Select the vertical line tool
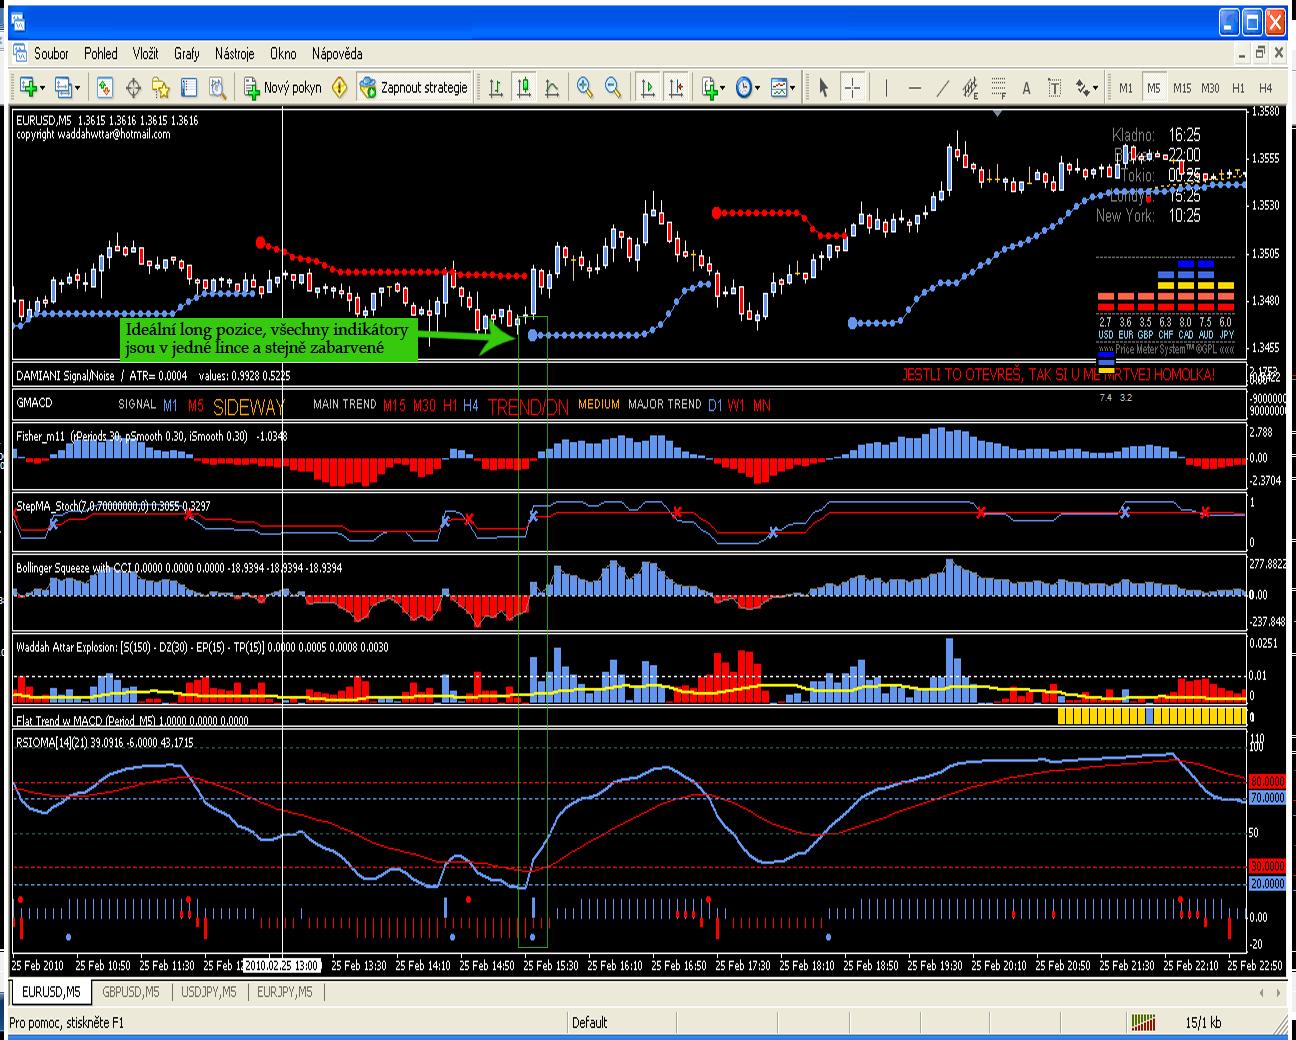 point(886,88)
